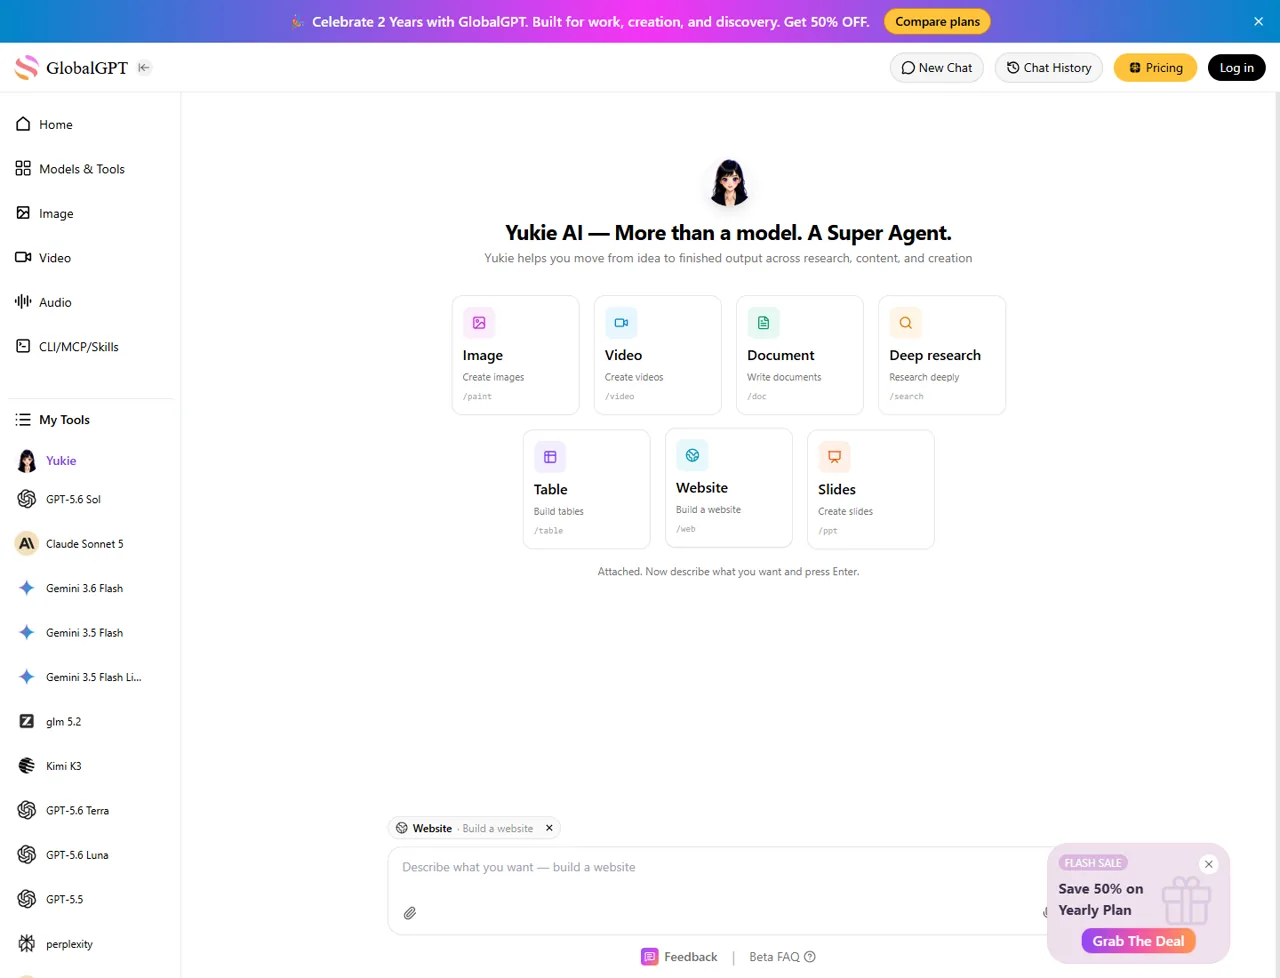
Task: Select the Yukie avatar in My Tools
Action: pyautogui.click(x=27, y=461)
